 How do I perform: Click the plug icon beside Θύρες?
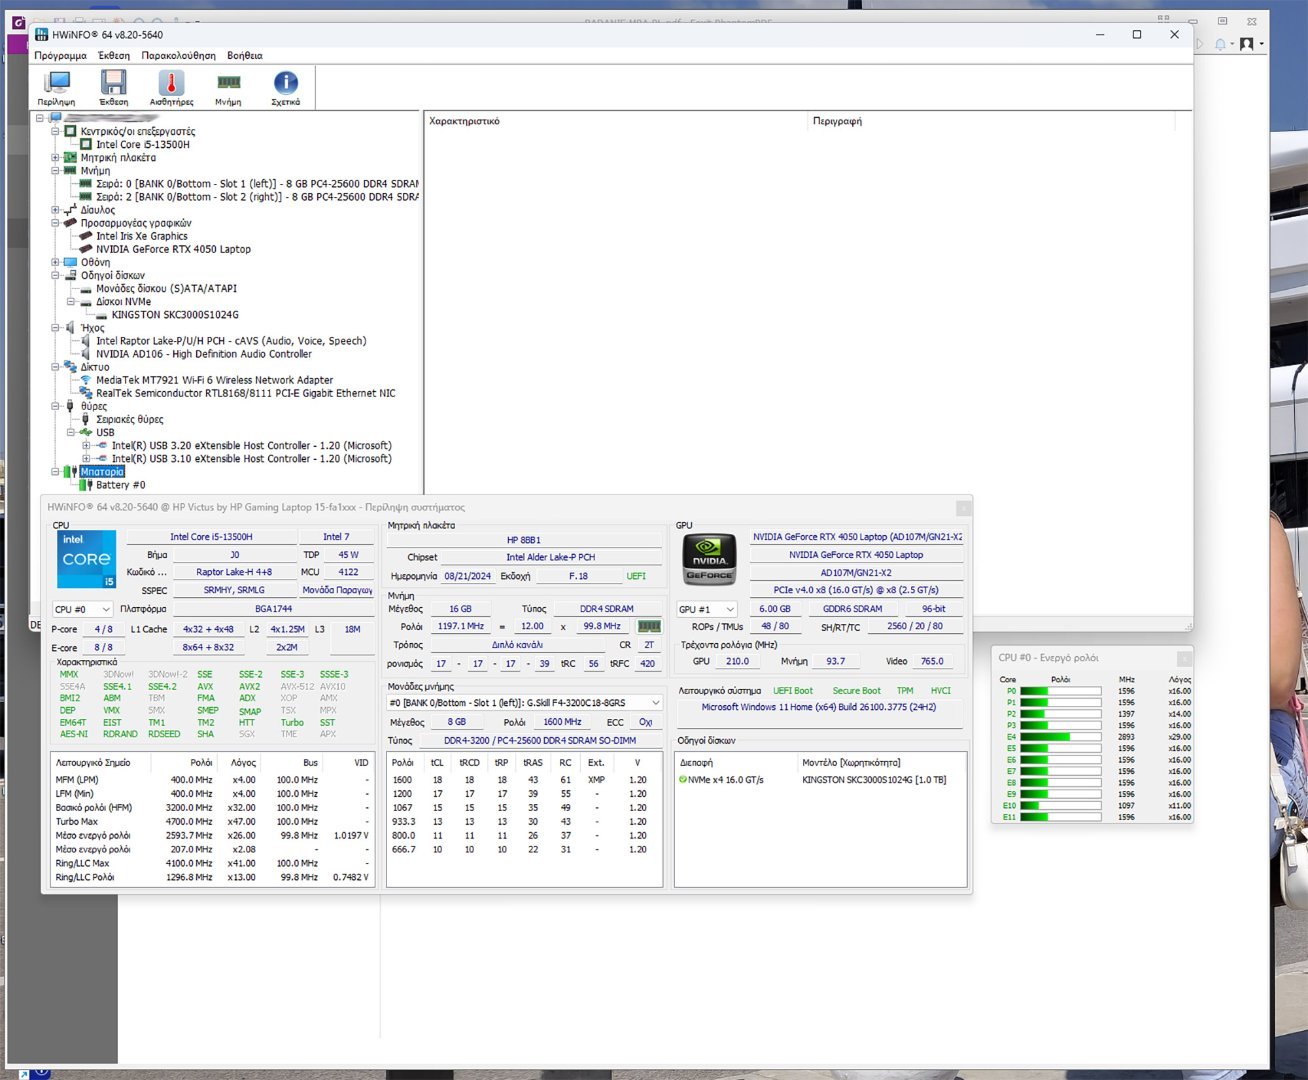click(x=70, y=406)
